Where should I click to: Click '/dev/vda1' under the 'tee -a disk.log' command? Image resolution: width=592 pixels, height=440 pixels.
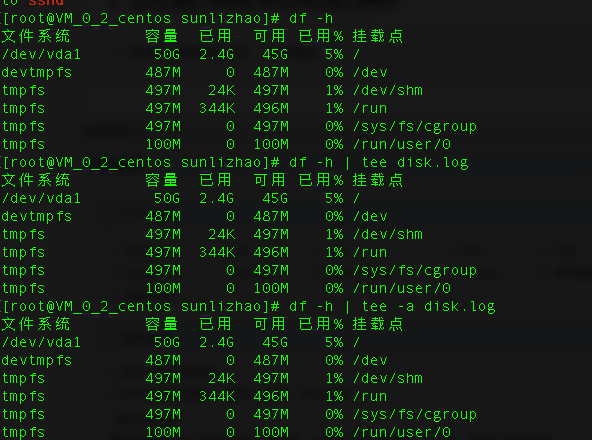click(x=42, y=343)
